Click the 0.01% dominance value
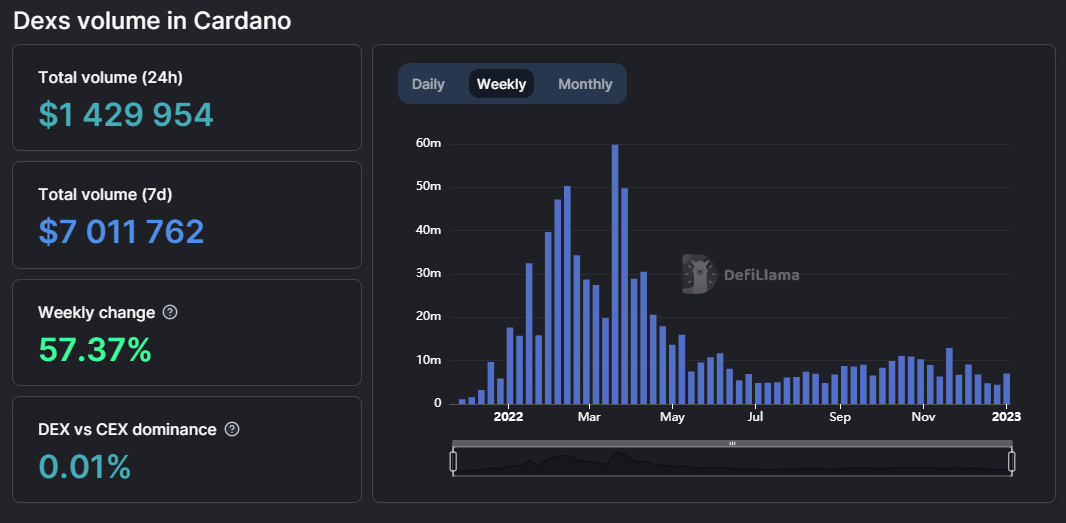1066x523 pixels. 85,466
